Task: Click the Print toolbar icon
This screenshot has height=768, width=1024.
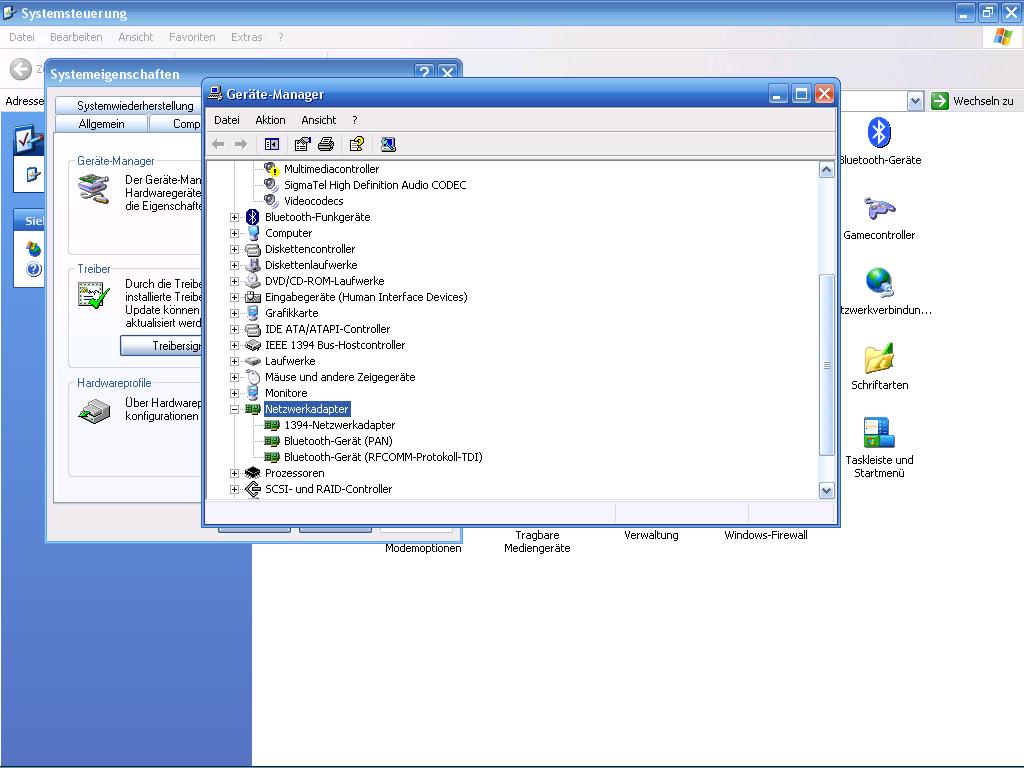Action: [325, 144]
